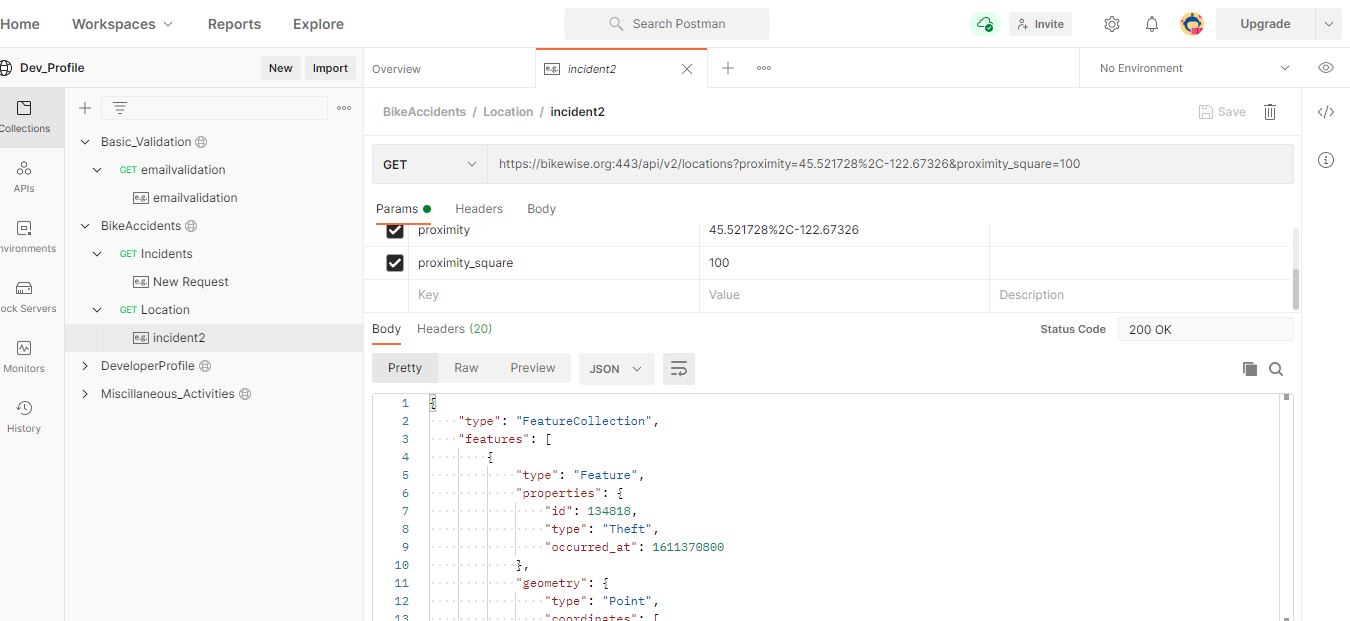Open the JSON format dropdown
The width and height of the screenshot is (1350, 621).
pos(616,368)
